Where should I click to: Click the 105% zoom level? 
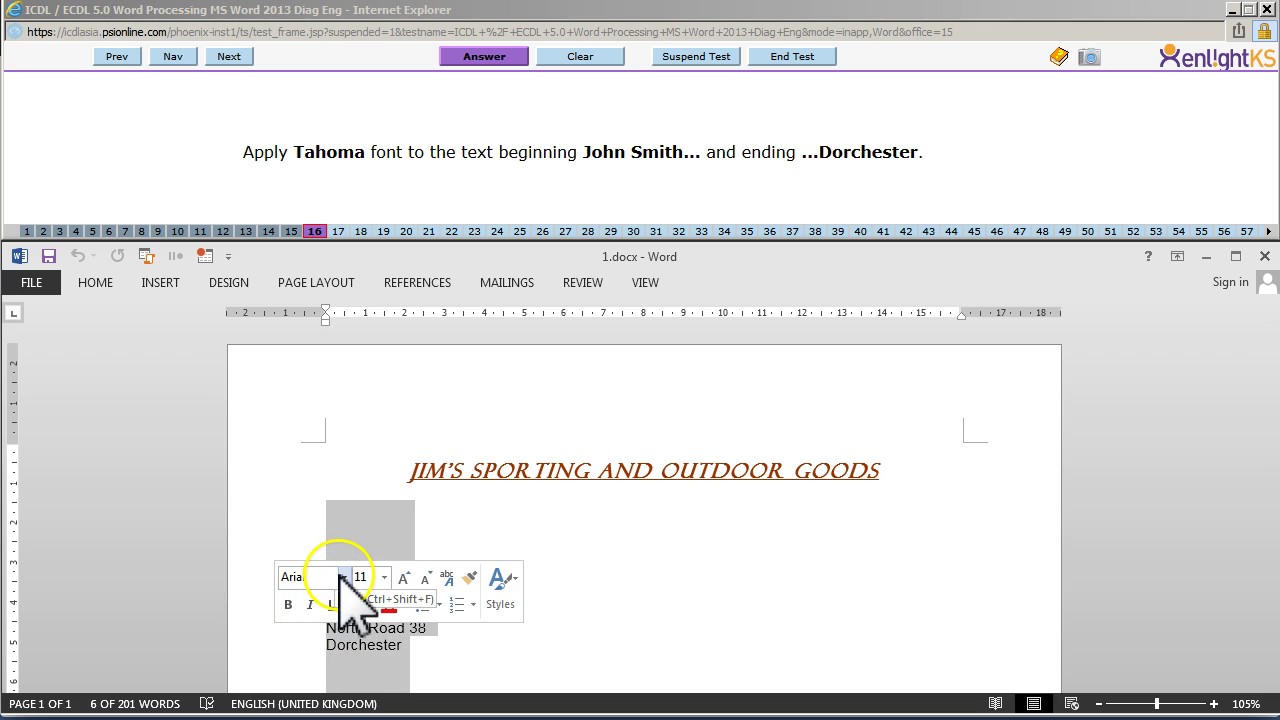coord(1246,704)
